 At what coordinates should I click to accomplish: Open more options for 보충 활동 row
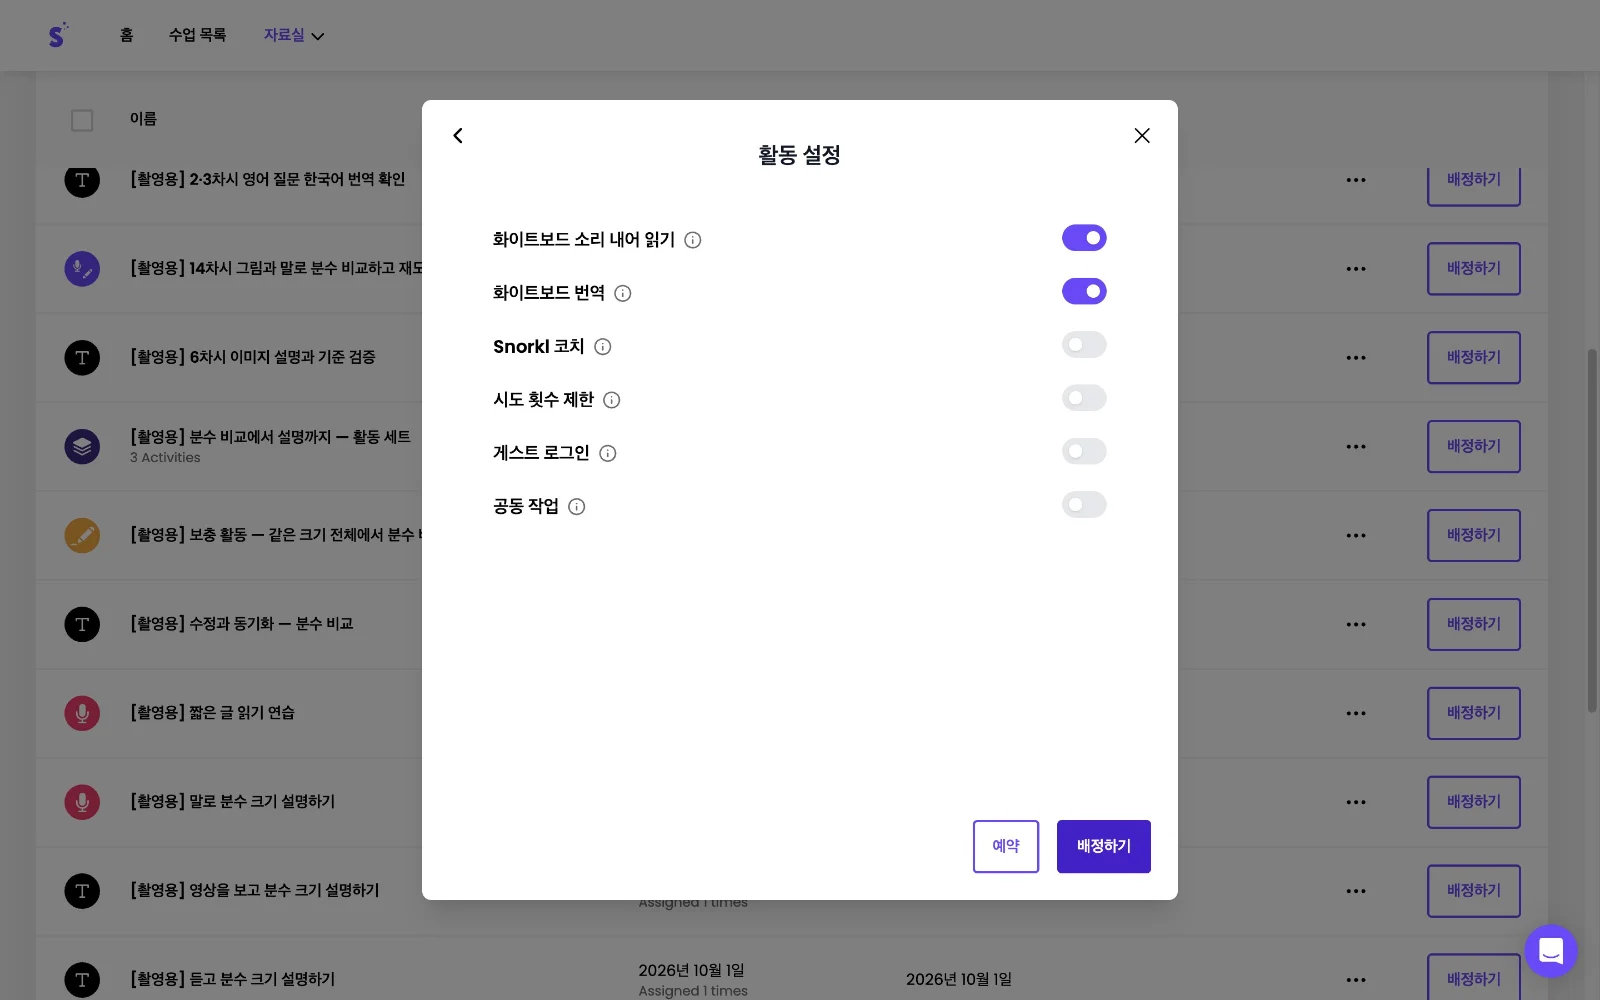pyautogui.click(x=1356, y=536)
